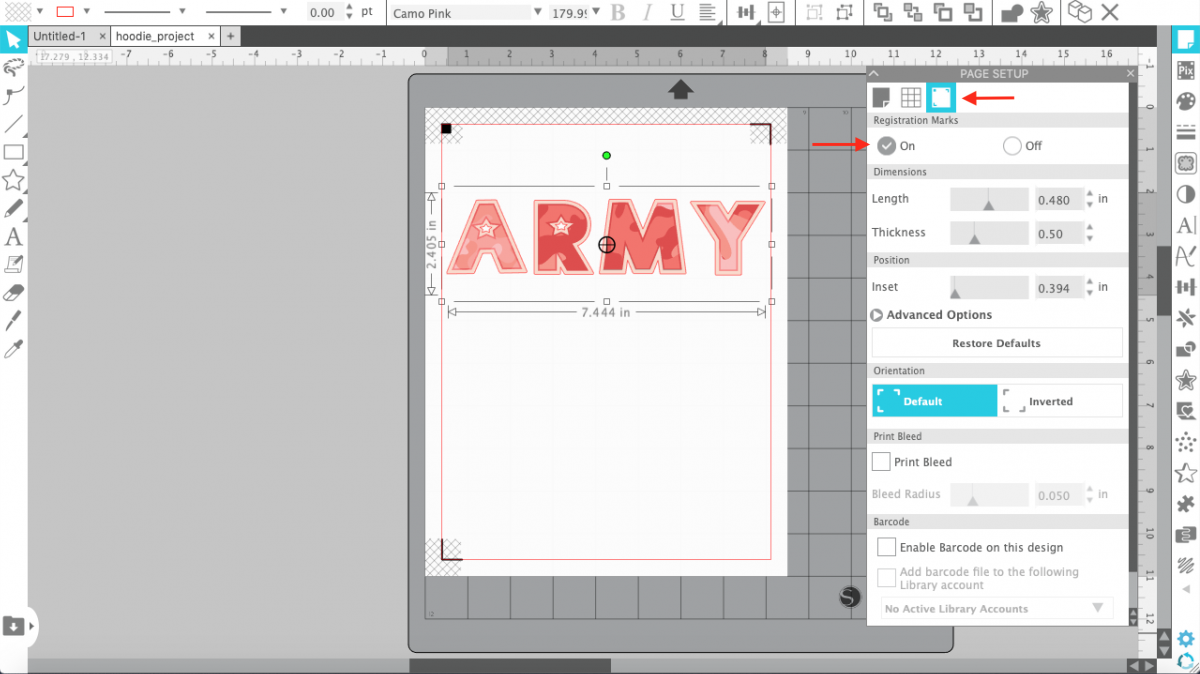Viewport: 1200px width, 674px height.
Task: Pick the Eyedropper tool
Action: pos(13,349)
